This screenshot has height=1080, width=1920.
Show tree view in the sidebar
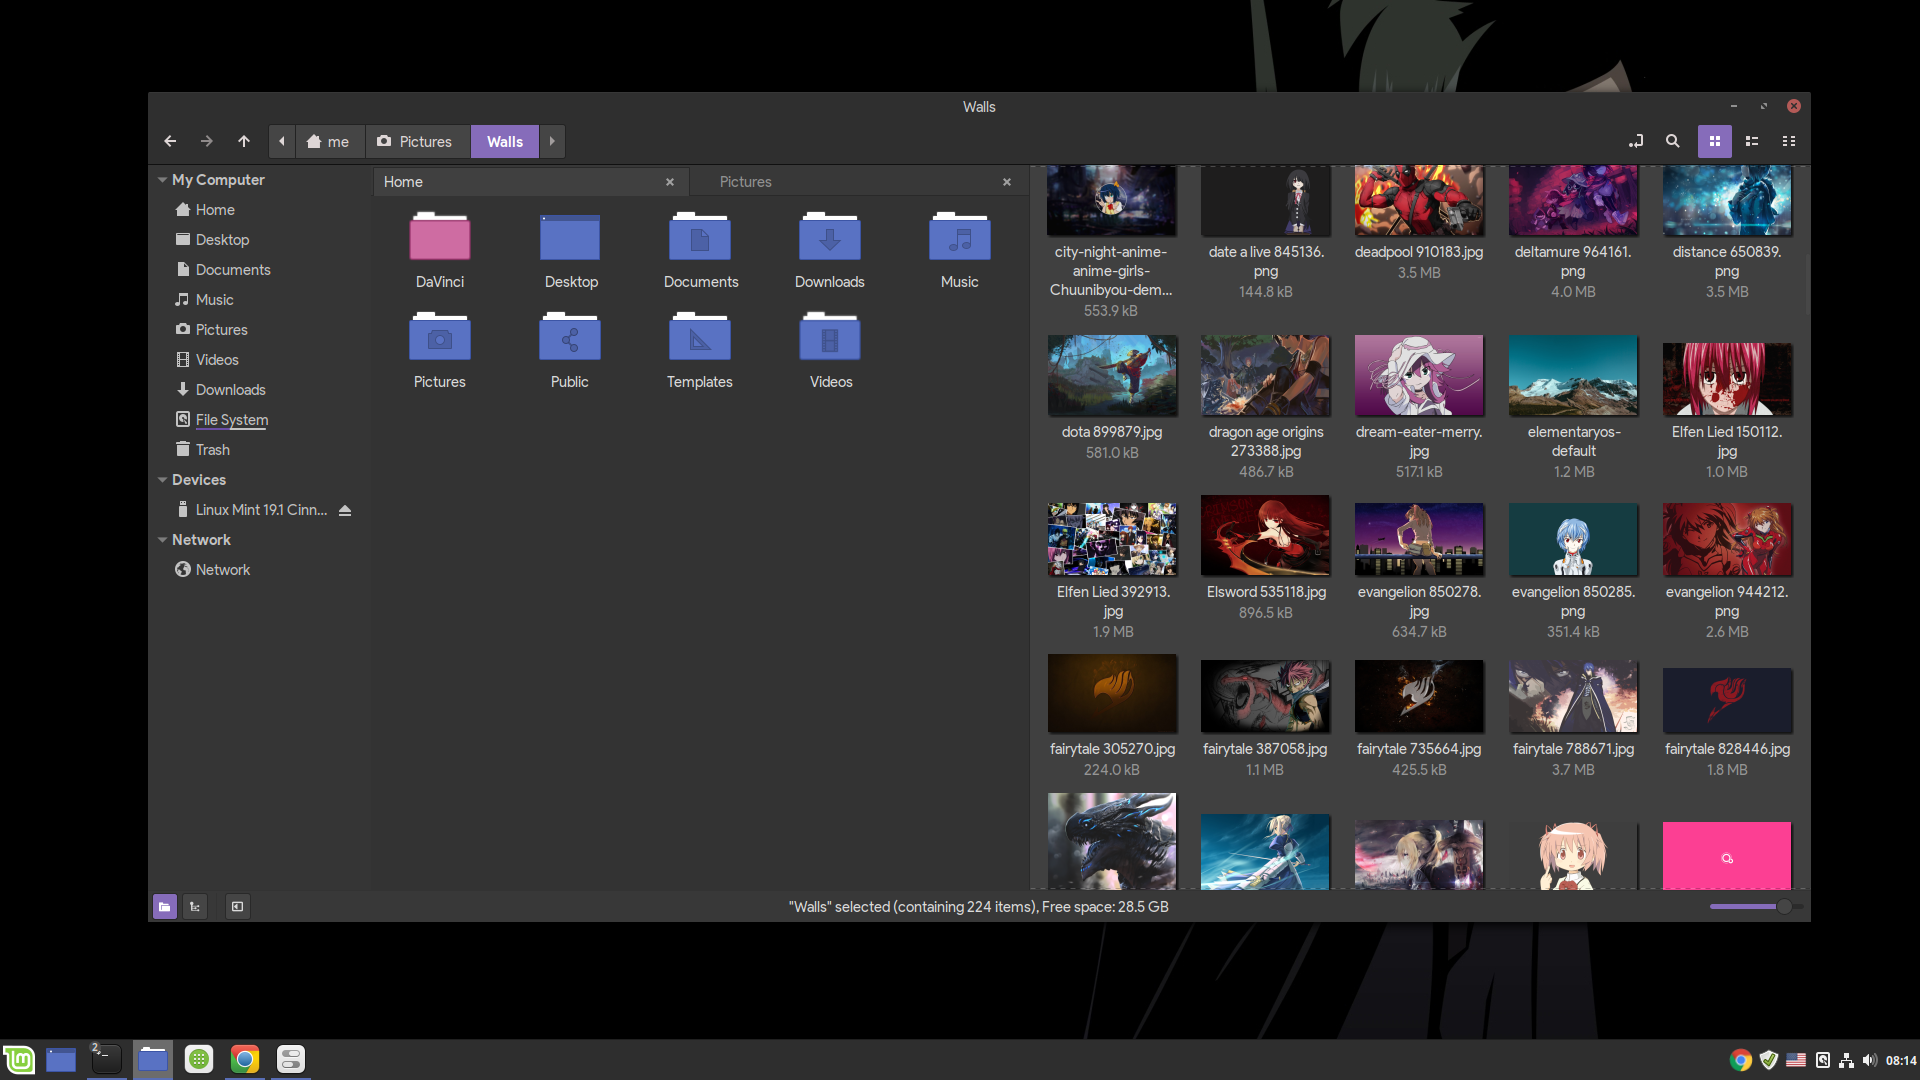click(195, 907)
